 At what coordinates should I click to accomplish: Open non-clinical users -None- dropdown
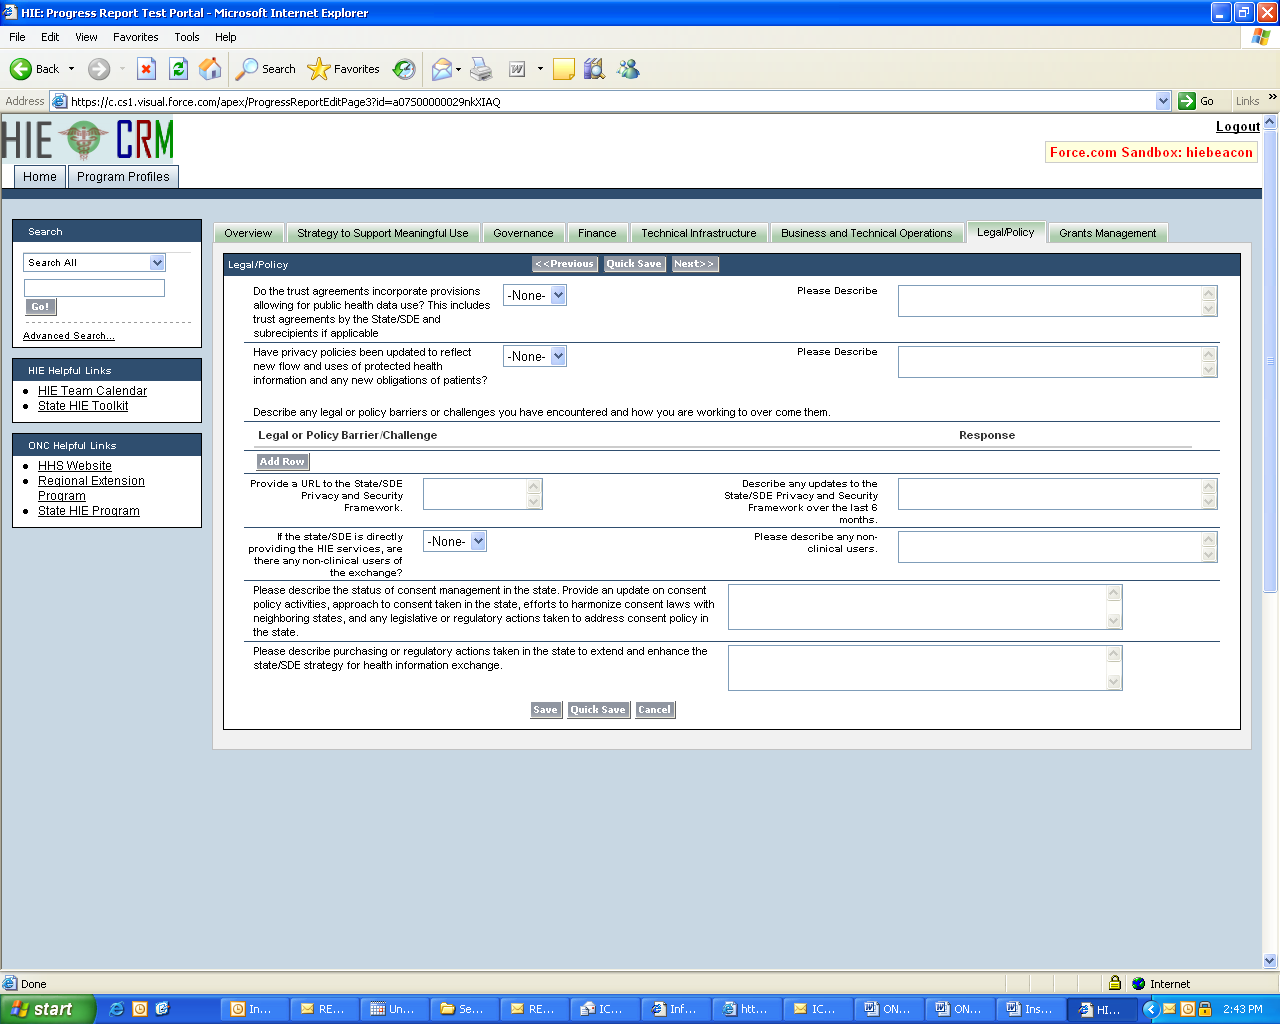coord(454,541)
